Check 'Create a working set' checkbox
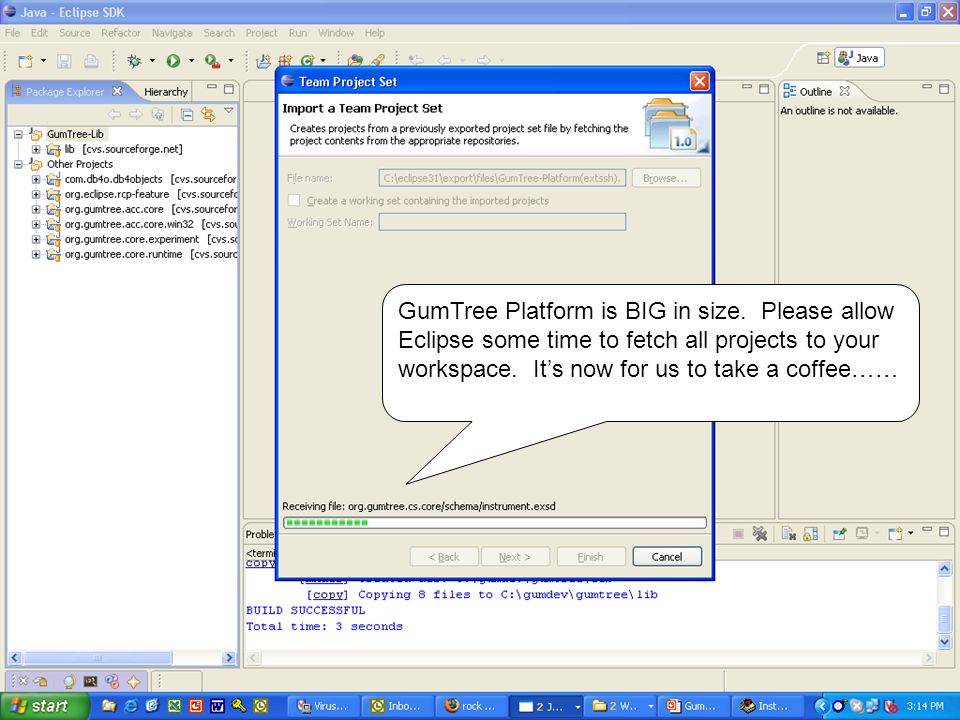The height and width of the screenshot is (720, 960). (x=294, y=200)
